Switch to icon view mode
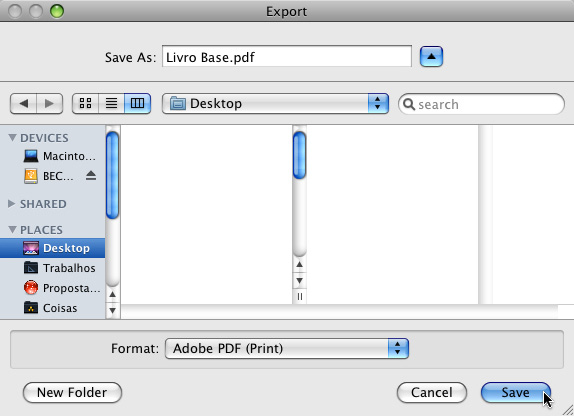Screen dimensions: 574x416 pyautogui.click(x=85, y=104)
